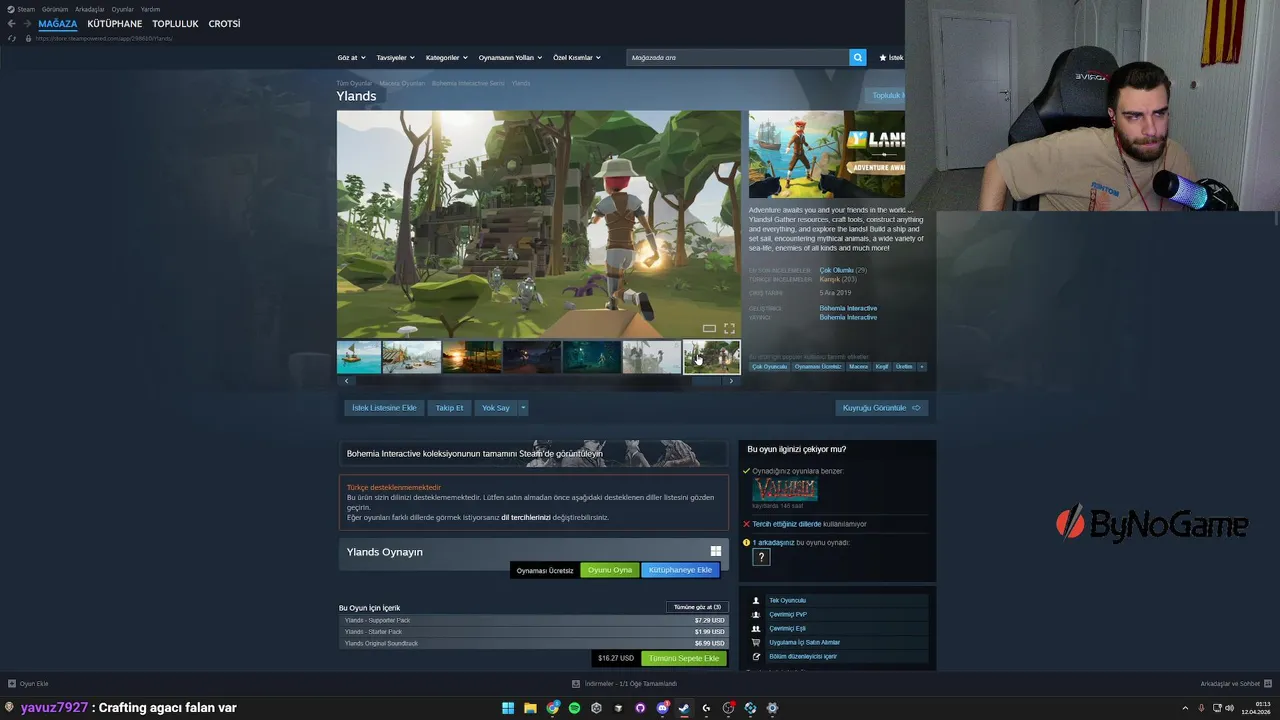This screenshot has height=720, width=1280.
Task: Open the Arkadaşlar menu
Action: 90,9
